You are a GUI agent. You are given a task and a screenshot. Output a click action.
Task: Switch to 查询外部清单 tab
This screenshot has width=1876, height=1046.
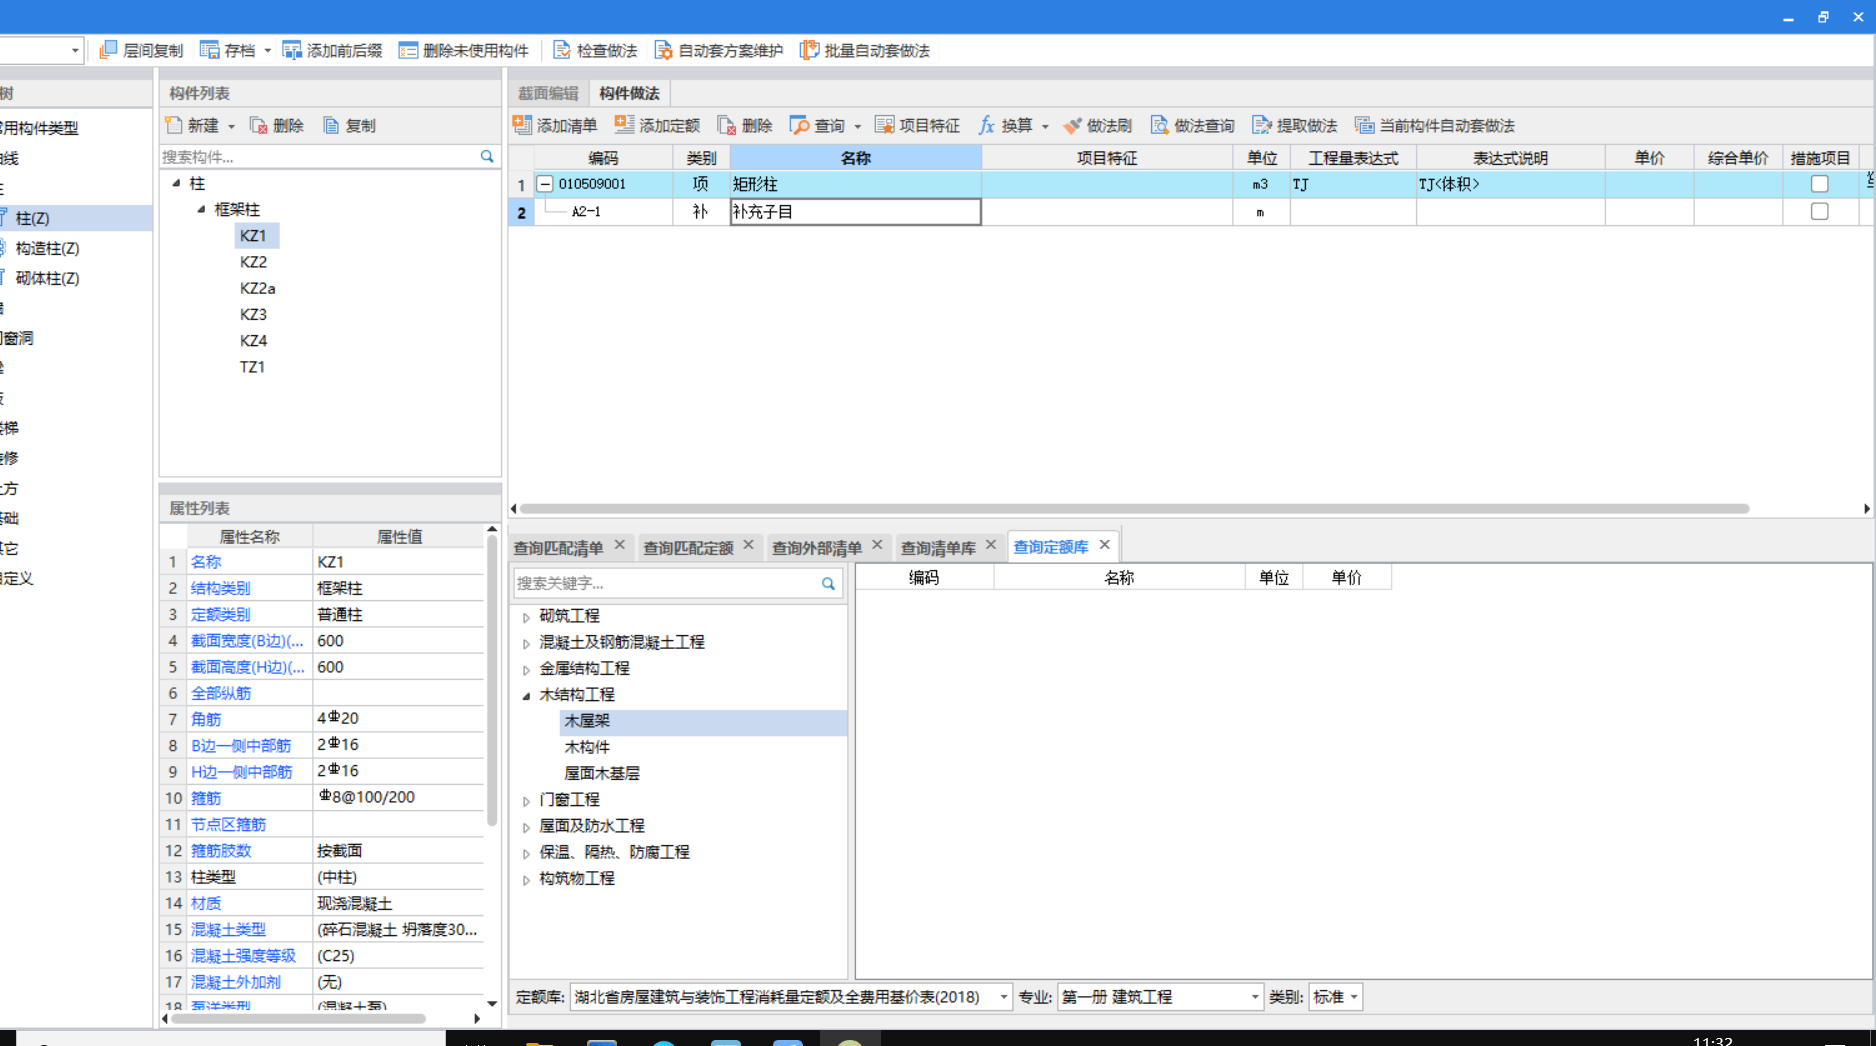[817, 547]
